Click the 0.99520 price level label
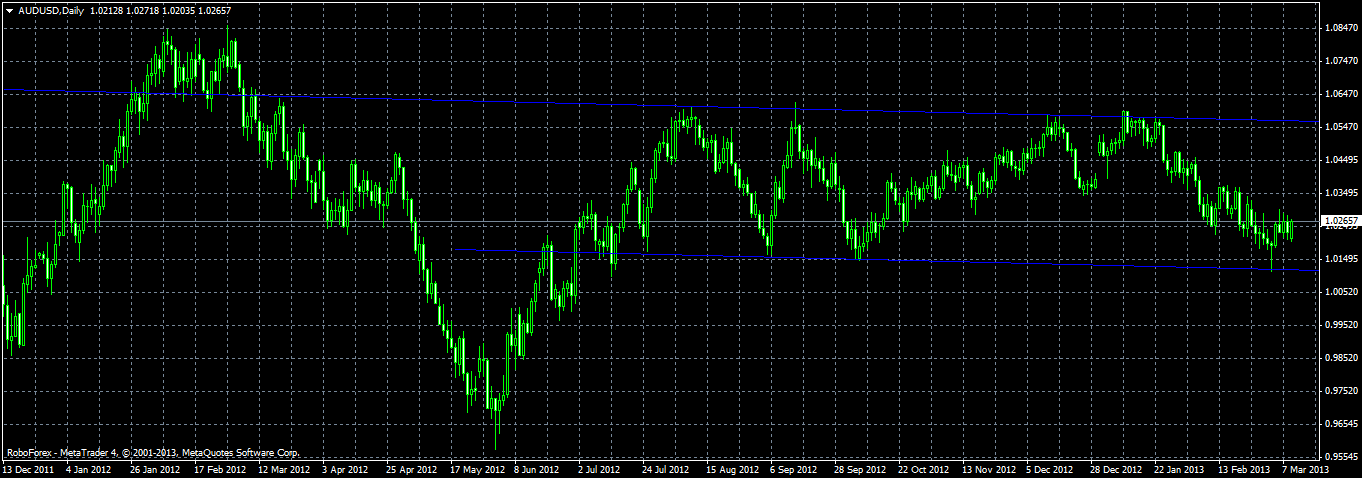The height and width of the screenshot is (478, 1362). (x=1340, y=325)
